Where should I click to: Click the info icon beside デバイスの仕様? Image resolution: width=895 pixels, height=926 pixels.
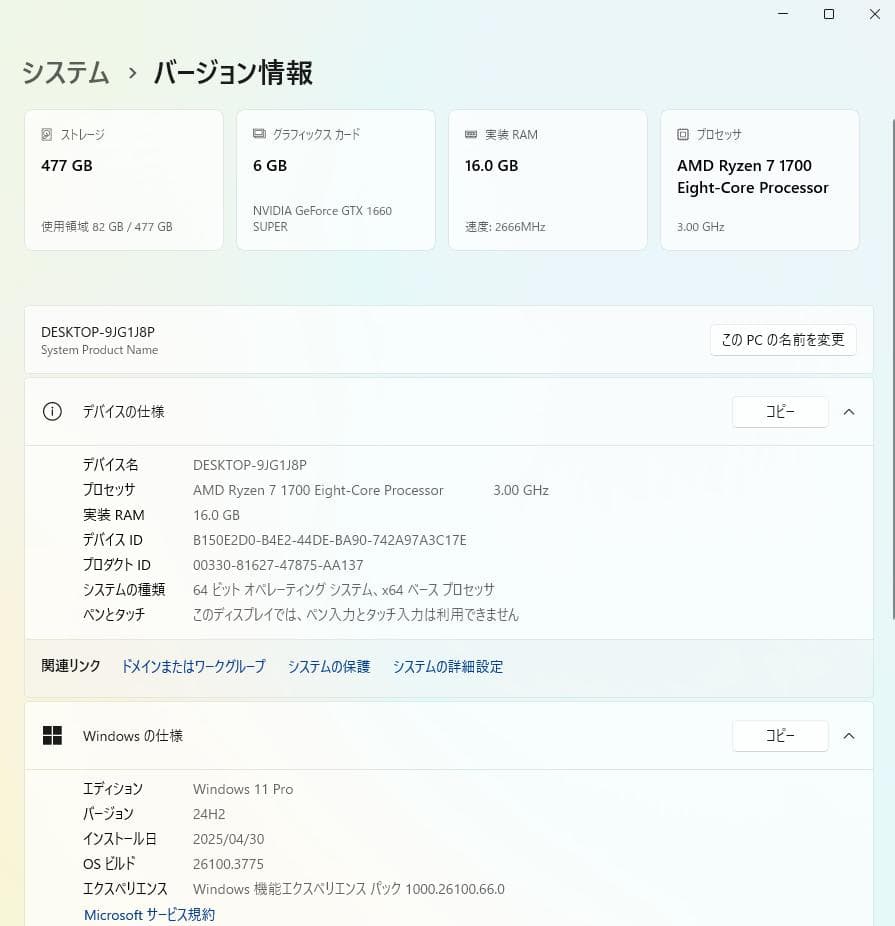(51, 411)
